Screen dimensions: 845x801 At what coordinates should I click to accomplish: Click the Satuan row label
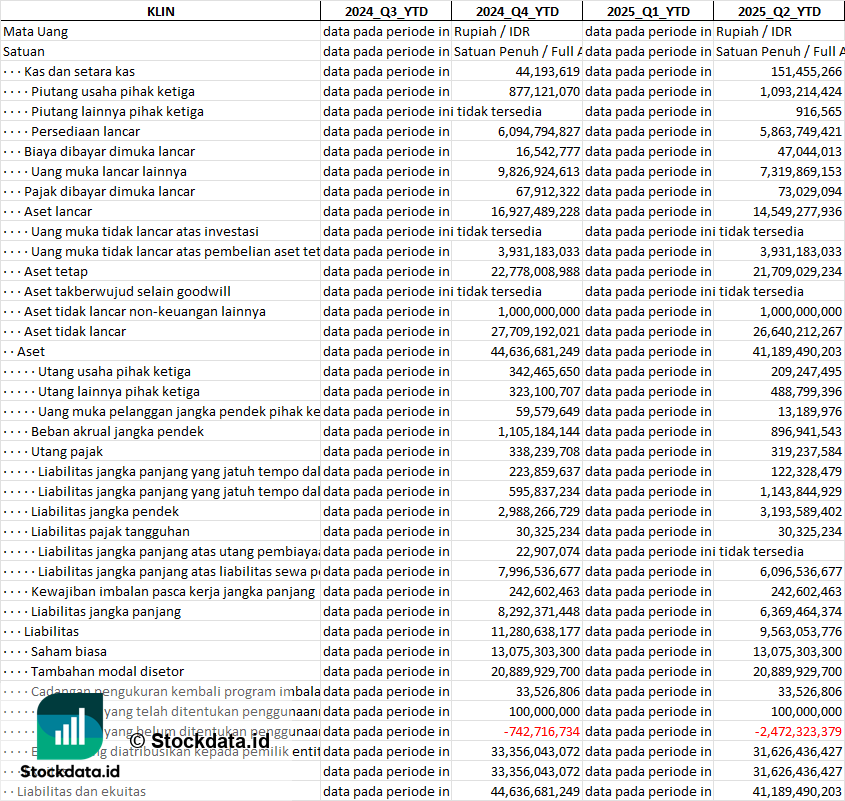click(x=24, y=52)
